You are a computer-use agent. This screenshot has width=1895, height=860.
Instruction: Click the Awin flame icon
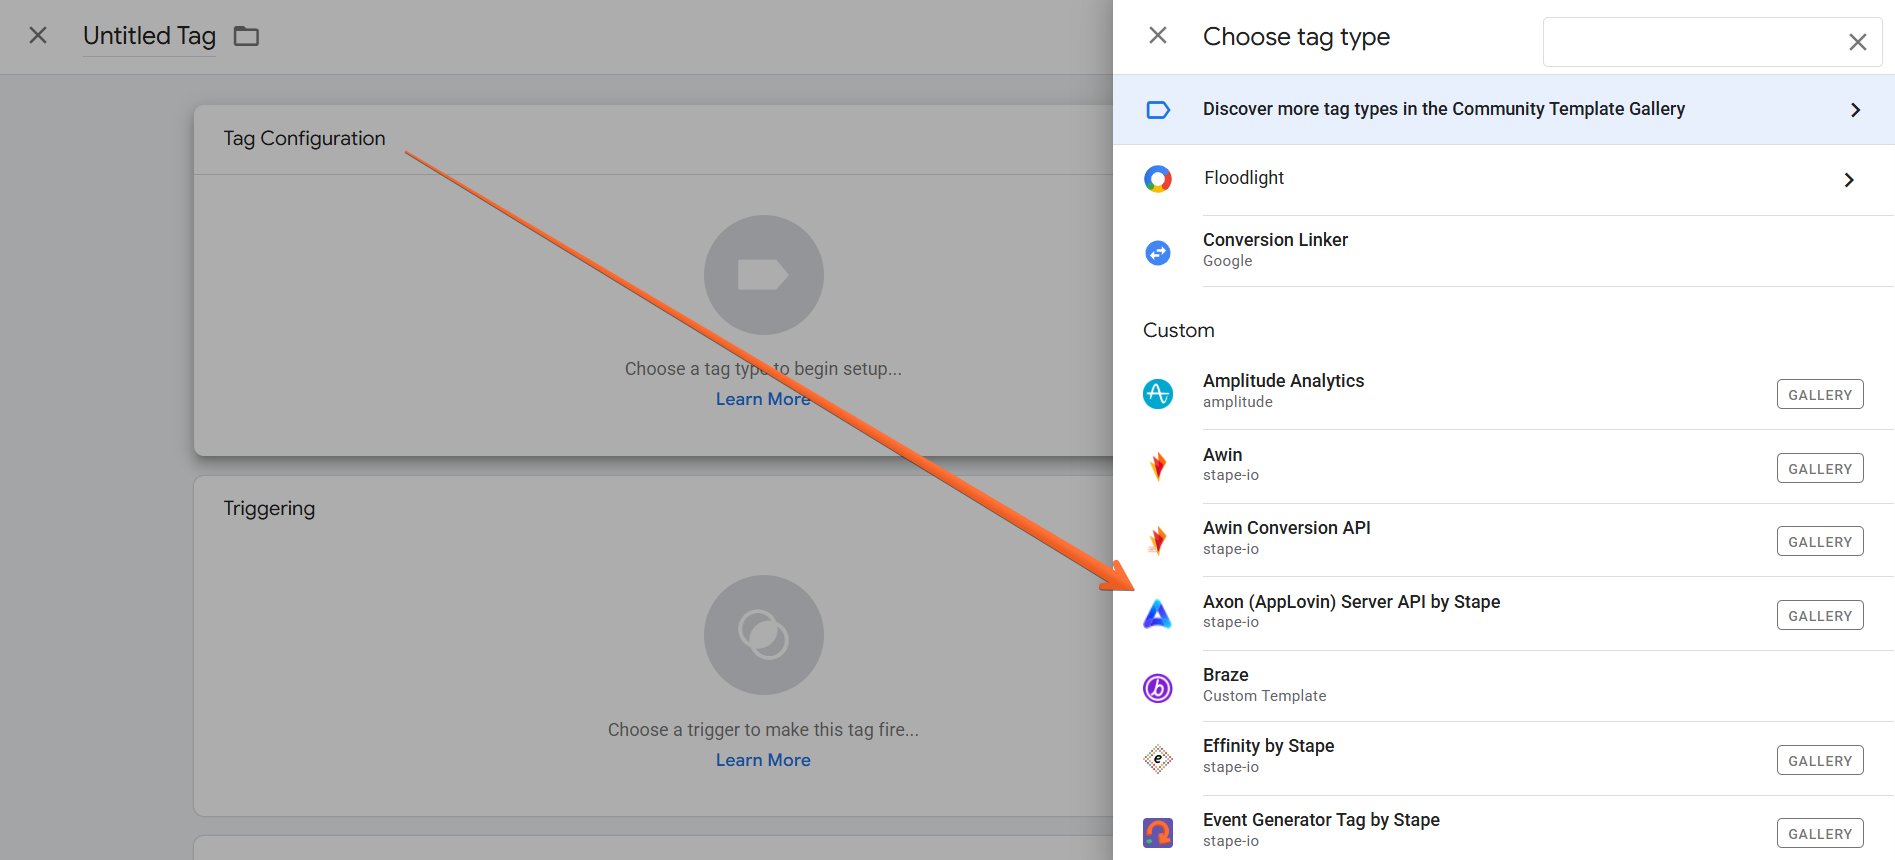[x=1158, y=467]
